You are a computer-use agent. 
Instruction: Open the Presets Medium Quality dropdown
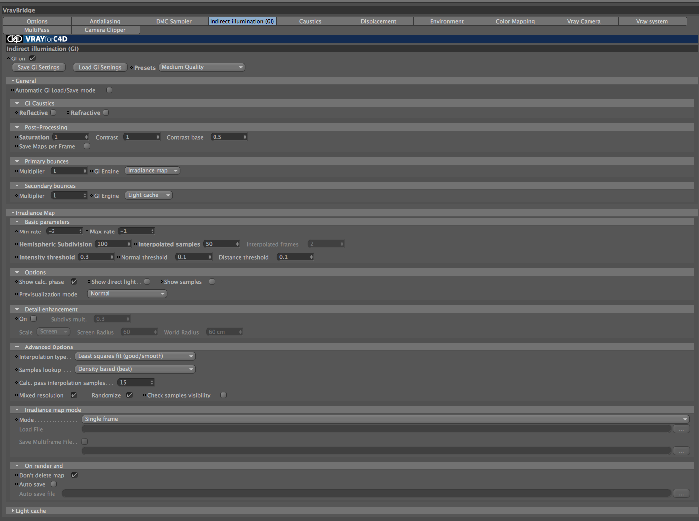(x=201, y=67)
